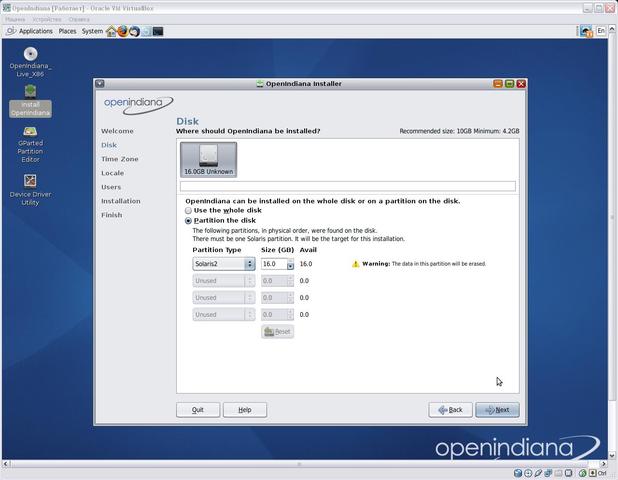The width and height of the screenshot is (618, 480).
Task: Click the VirtualBox mouse integration icon
Action: coord(583,473)
